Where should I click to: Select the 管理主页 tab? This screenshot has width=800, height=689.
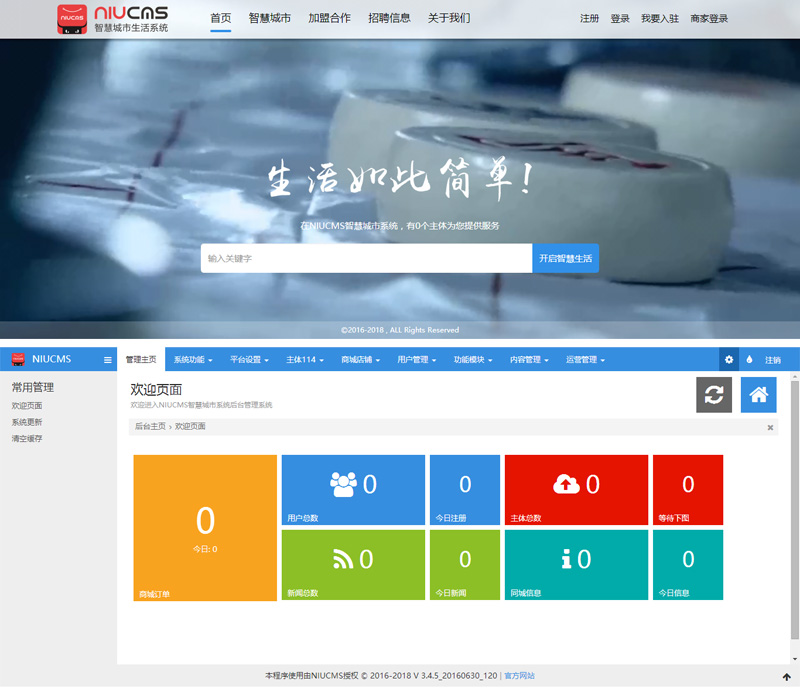141,360
